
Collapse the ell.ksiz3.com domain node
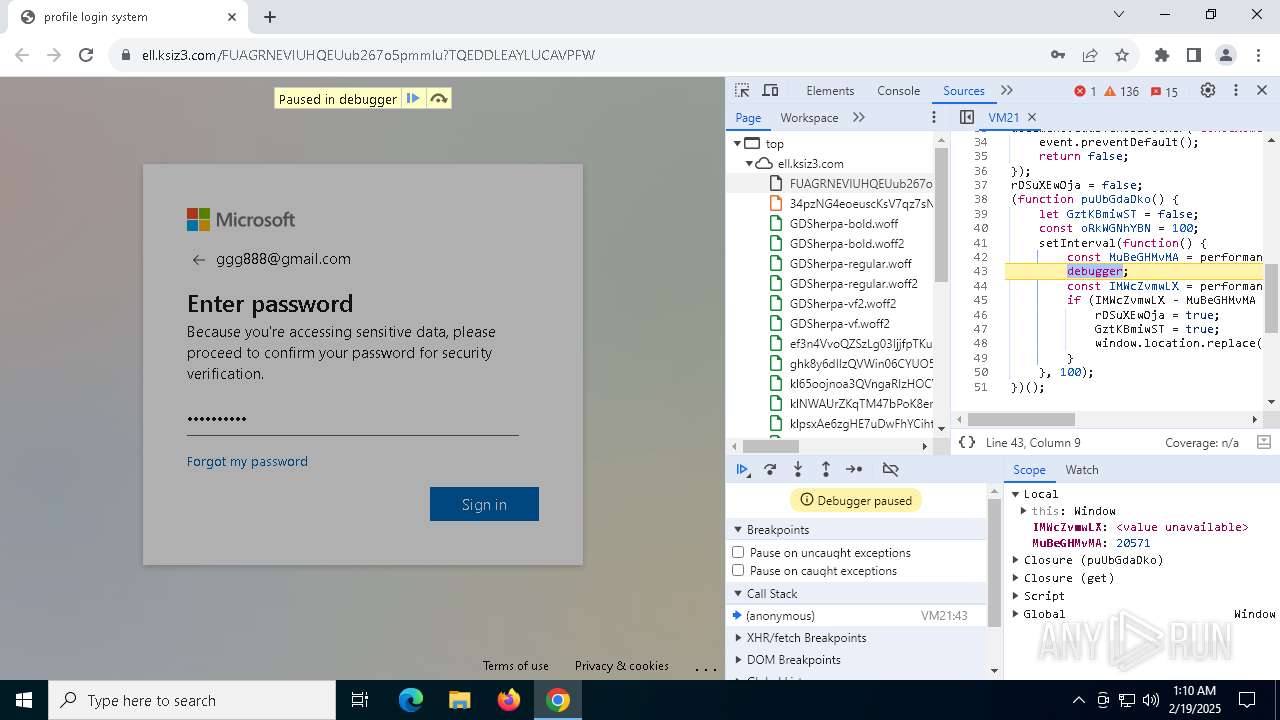coord(749,163)
